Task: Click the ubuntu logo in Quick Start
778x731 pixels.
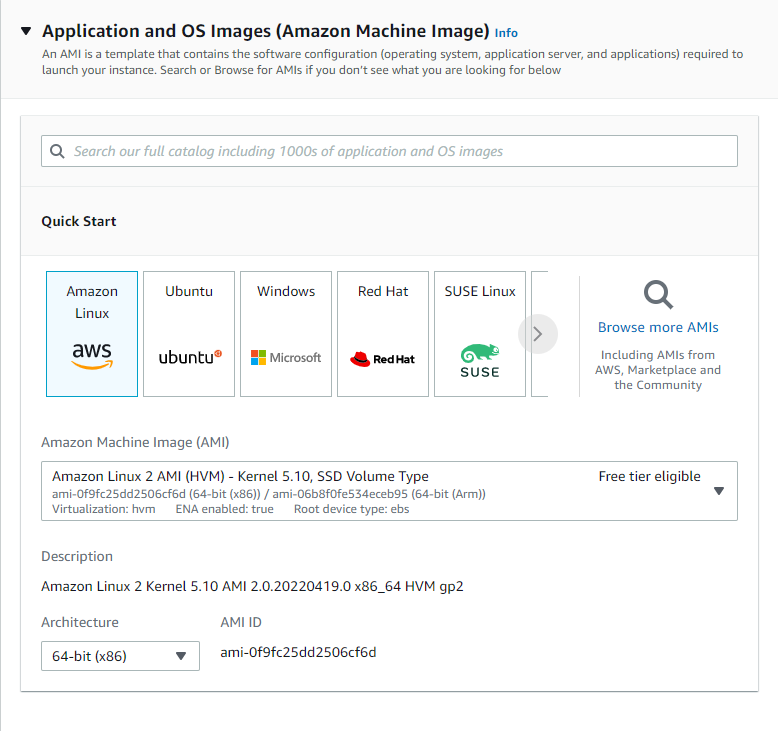Action: [190, 357]
